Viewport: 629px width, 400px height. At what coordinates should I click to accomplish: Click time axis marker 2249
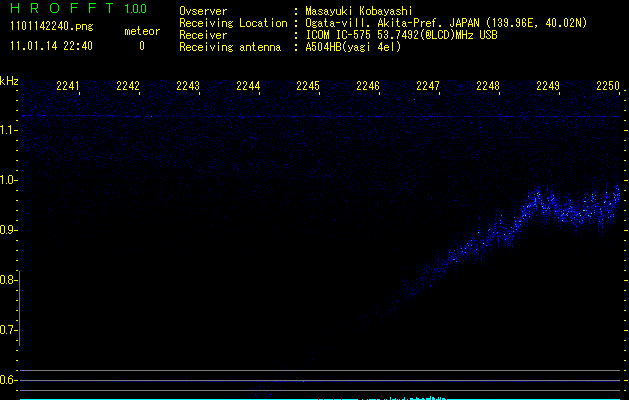tap(548, 86)
